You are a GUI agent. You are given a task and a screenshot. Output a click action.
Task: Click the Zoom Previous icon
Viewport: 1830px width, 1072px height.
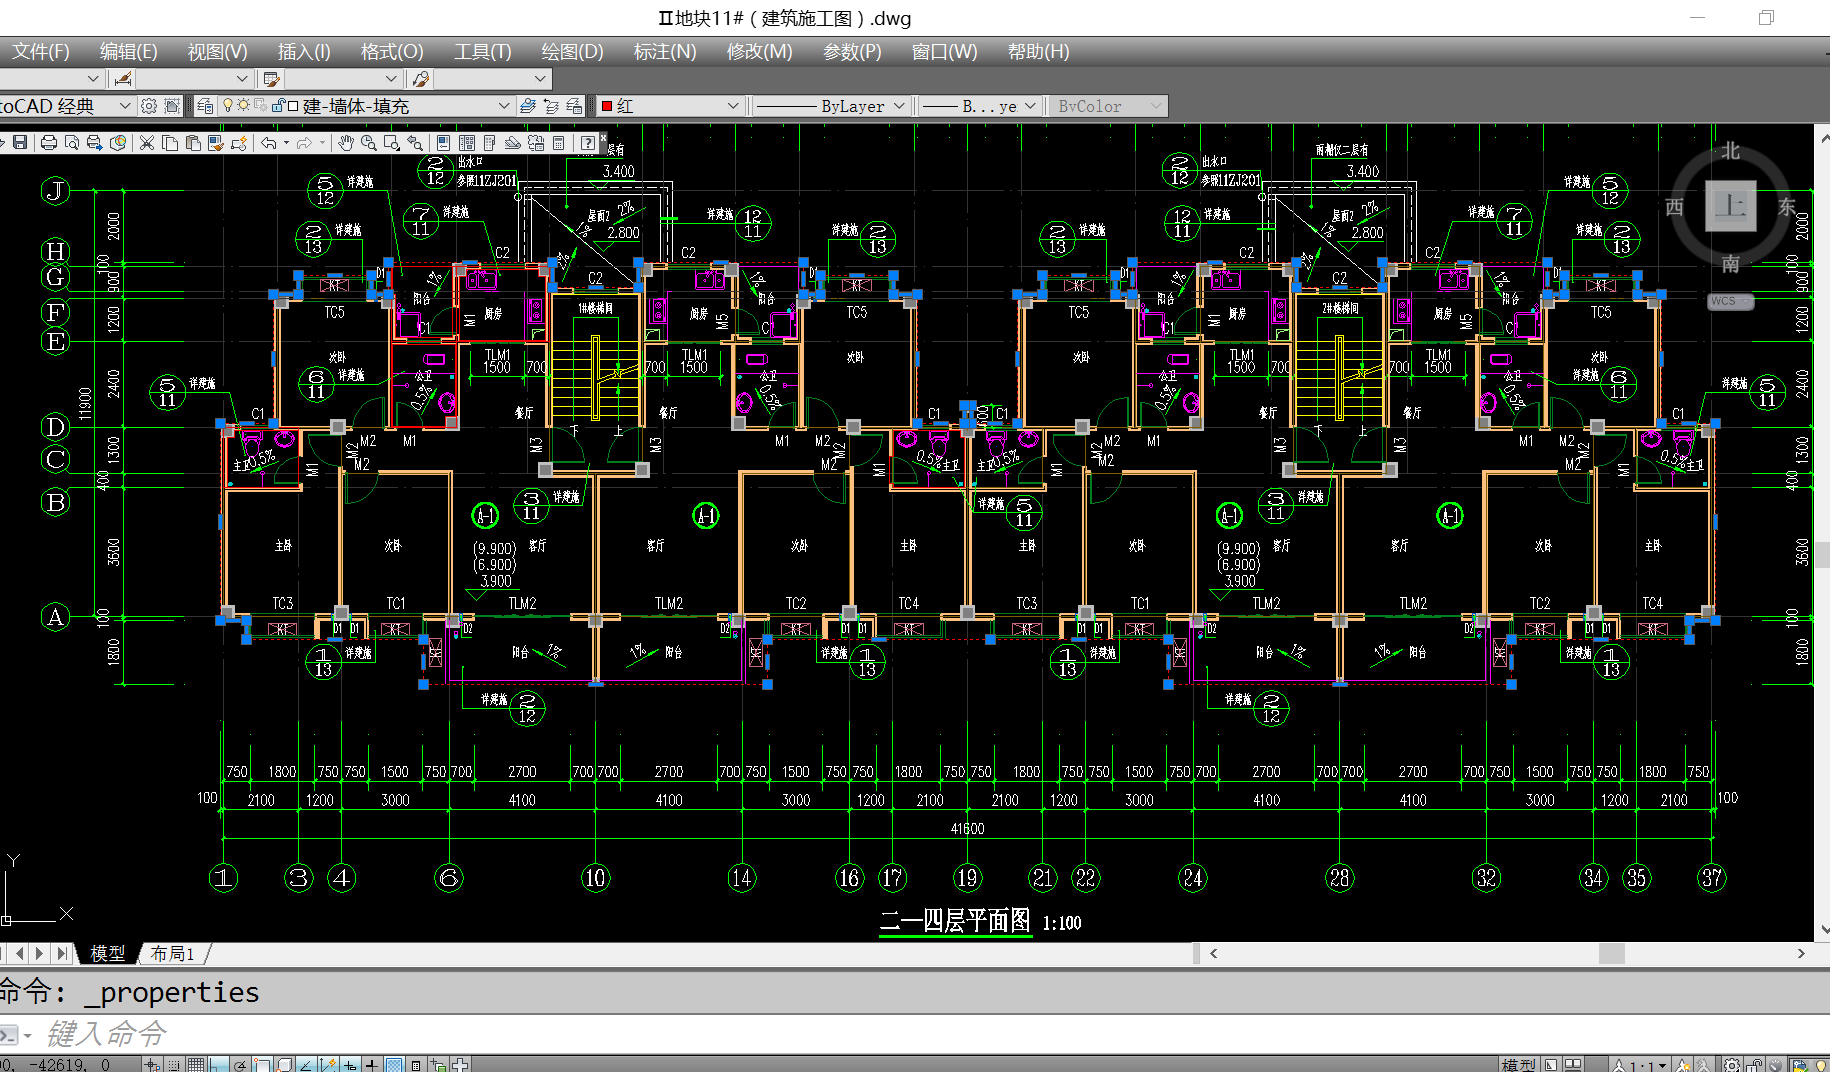point(415,143)
